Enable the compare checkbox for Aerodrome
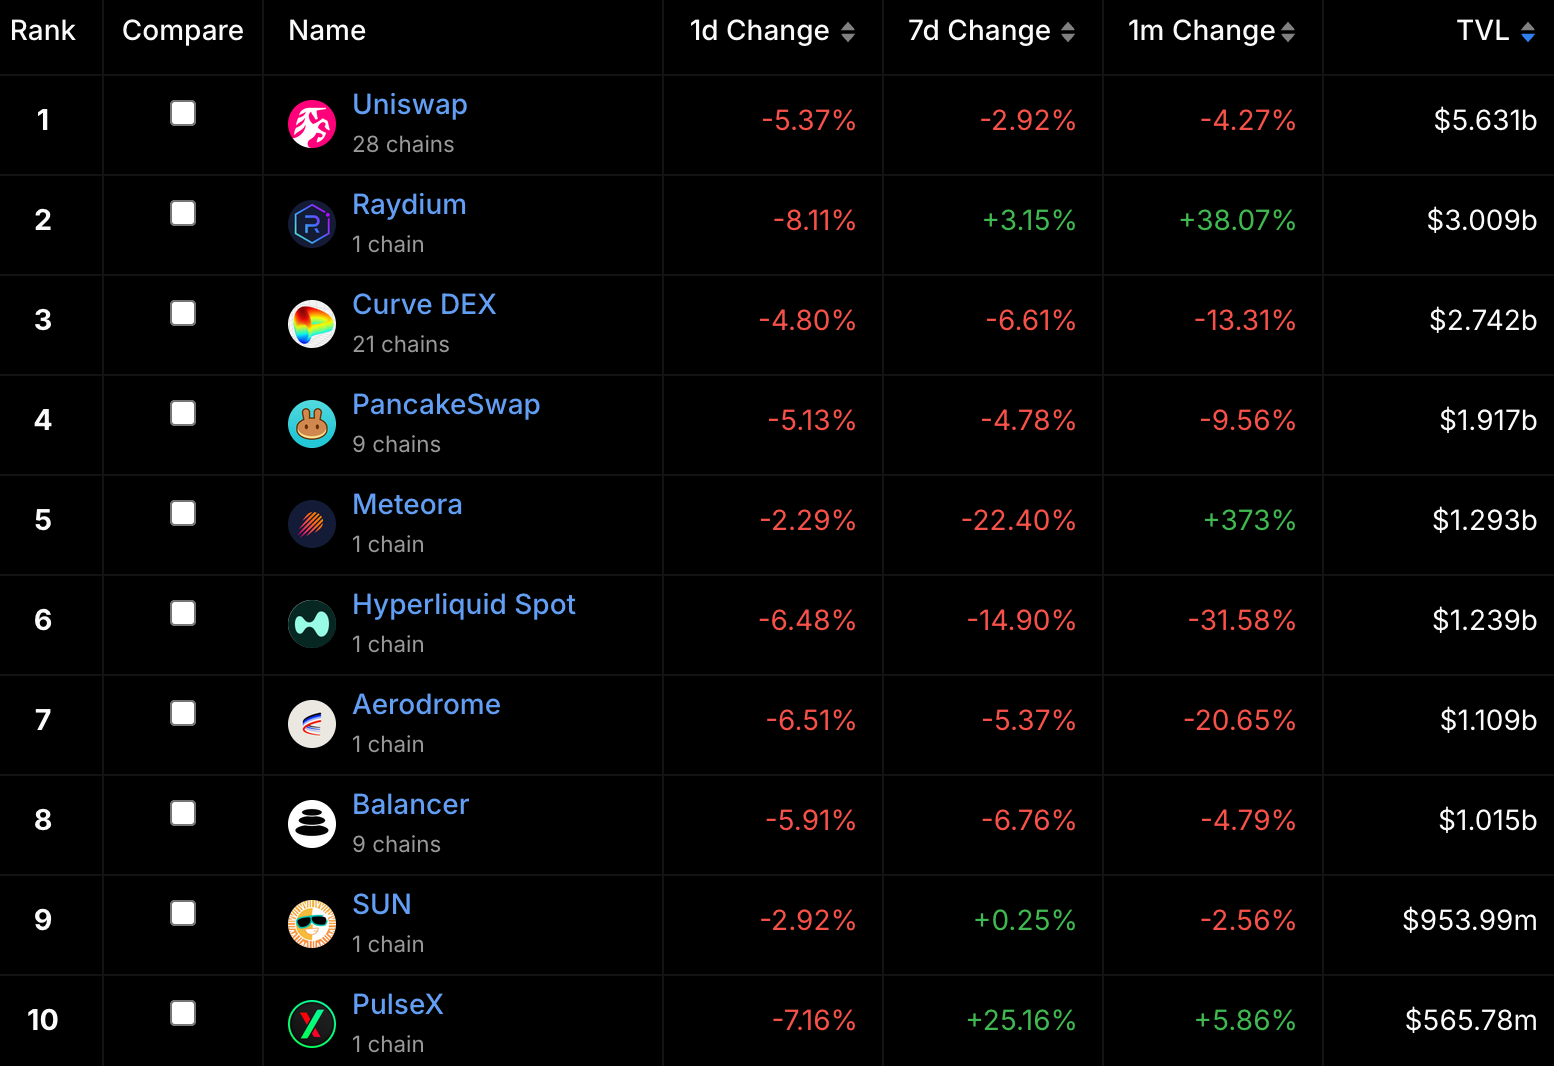1554x1066 pixels. pos(183,713)
